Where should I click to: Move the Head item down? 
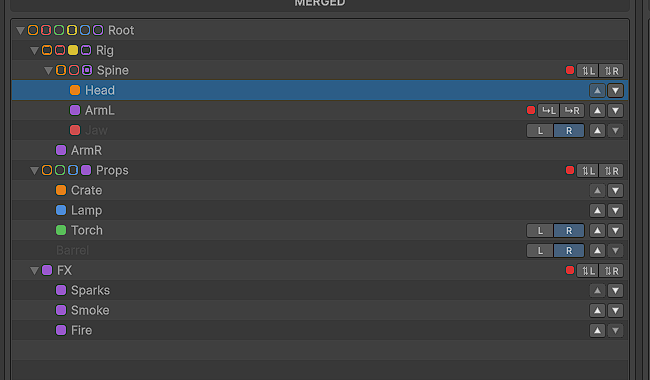click(x=616, y=90)
